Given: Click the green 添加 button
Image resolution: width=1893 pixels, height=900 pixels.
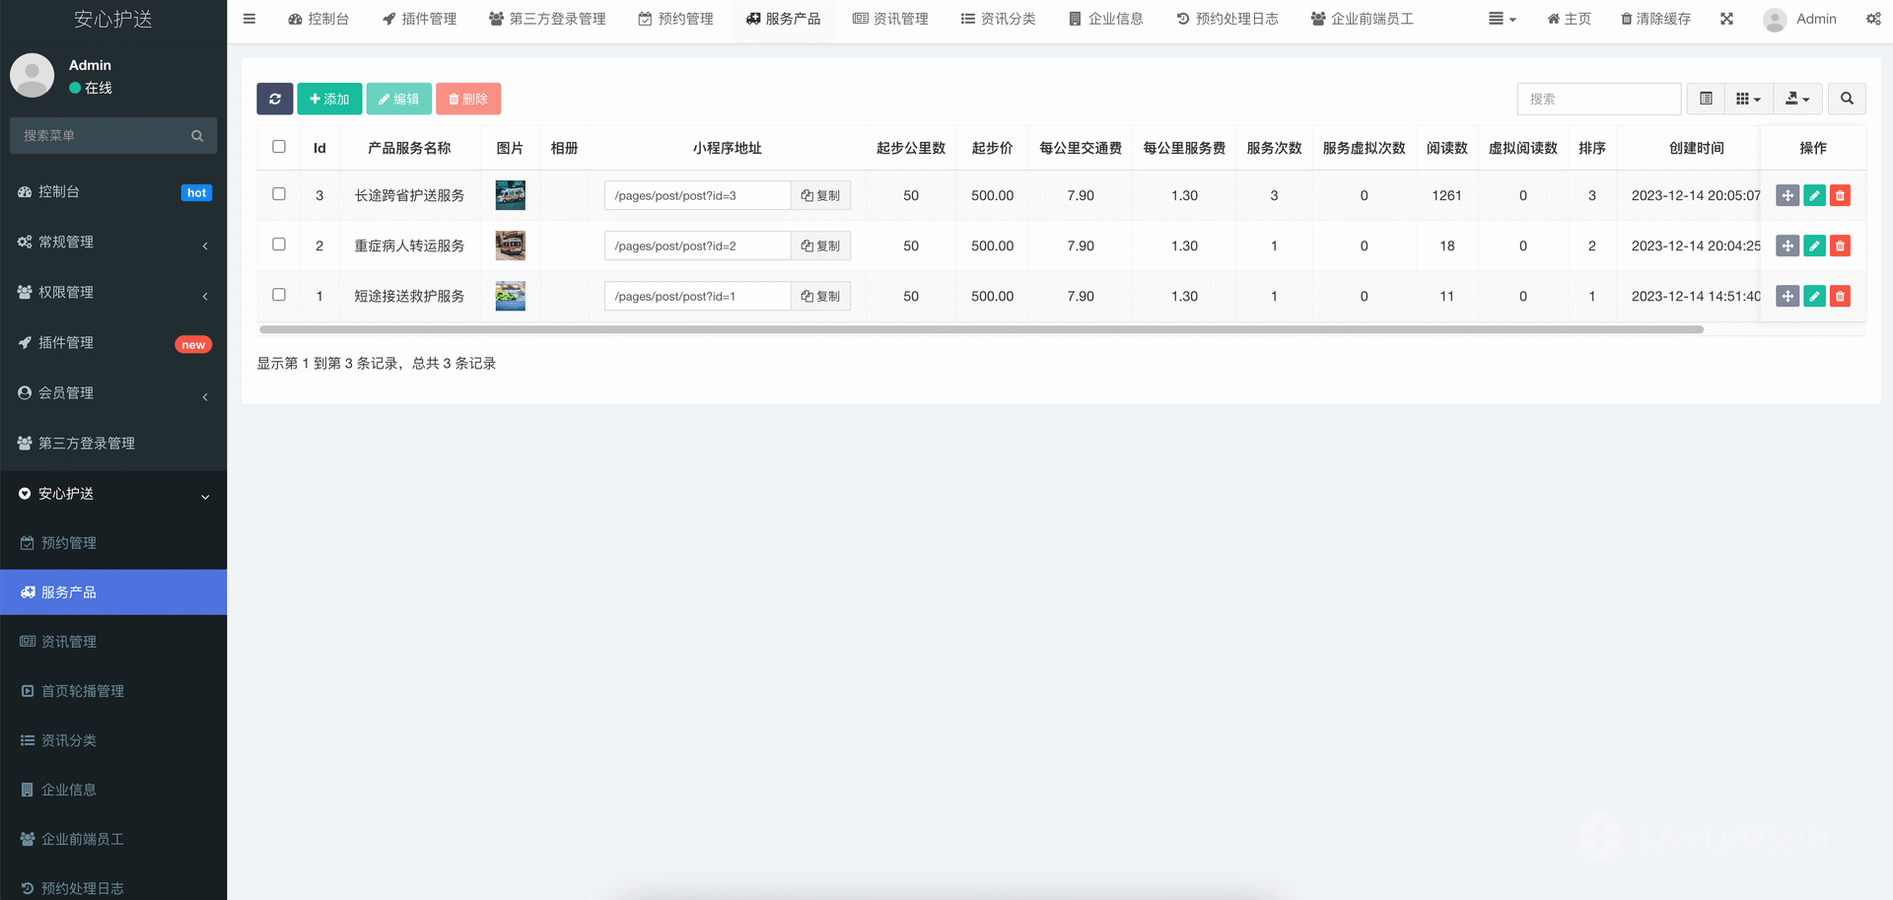Looking at the screenshot, I should [x=329, y=99].
